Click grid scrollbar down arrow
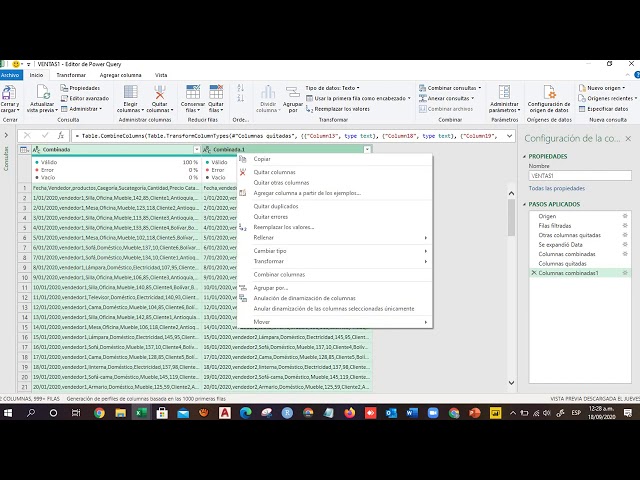The width and height of the screenshot is (640, 480). point(511,382)
